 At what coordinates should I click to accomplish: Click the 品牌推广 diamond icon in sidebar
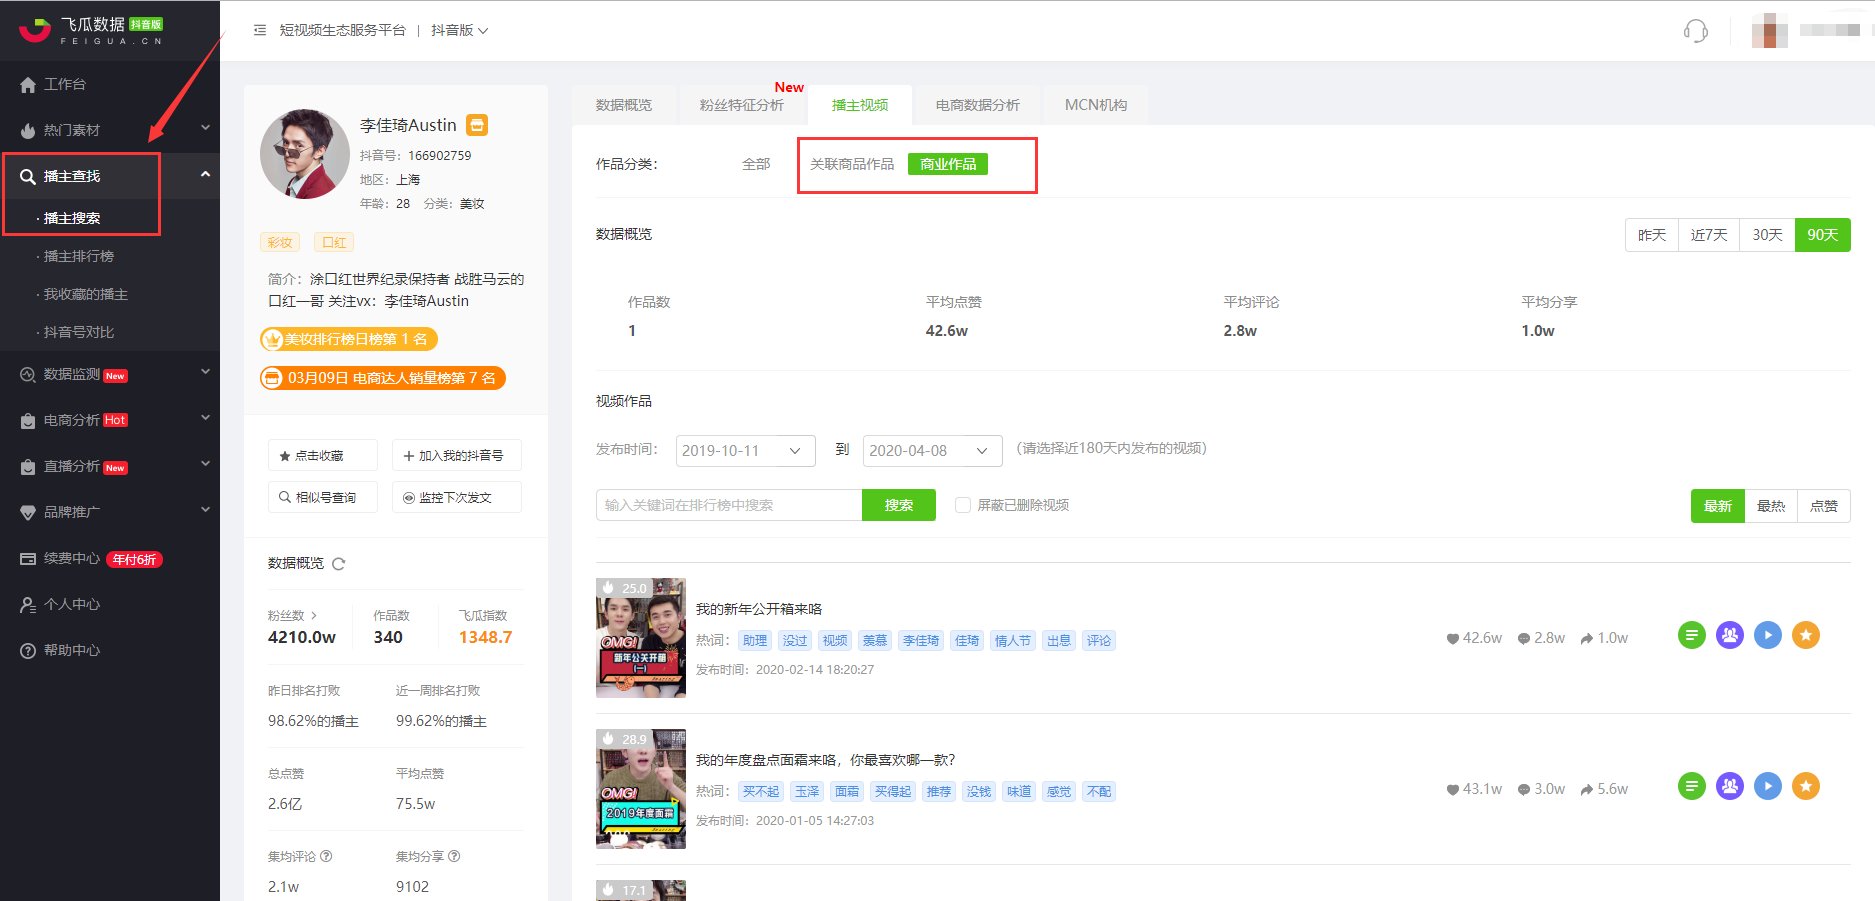click(28, 512)
